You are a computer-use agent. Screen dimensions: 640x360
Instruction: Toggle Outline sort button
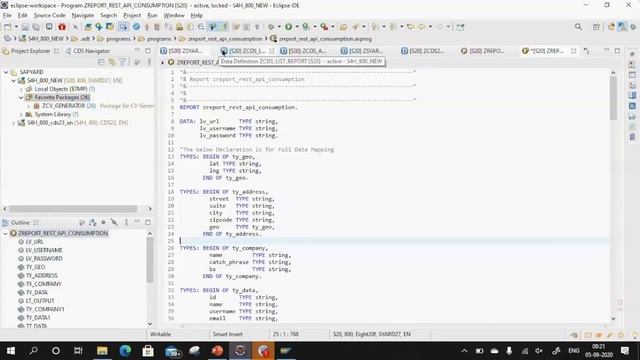(x=93, y=222)
